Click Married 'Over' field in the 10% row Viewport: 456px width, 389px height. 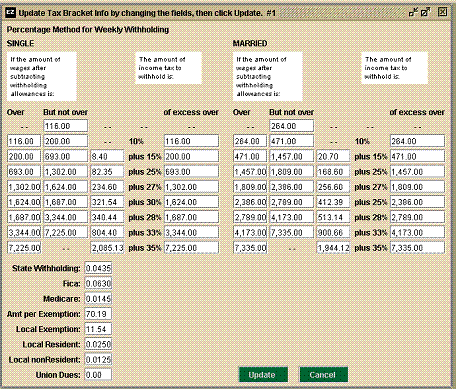pyautogui.click(x=250, y=141)
